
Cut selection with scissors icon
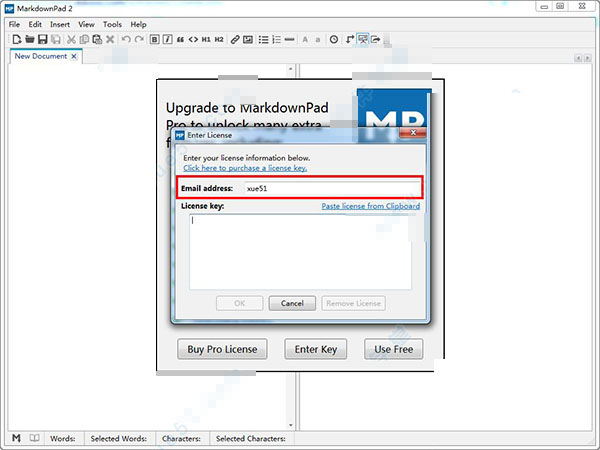click(71, 39)
